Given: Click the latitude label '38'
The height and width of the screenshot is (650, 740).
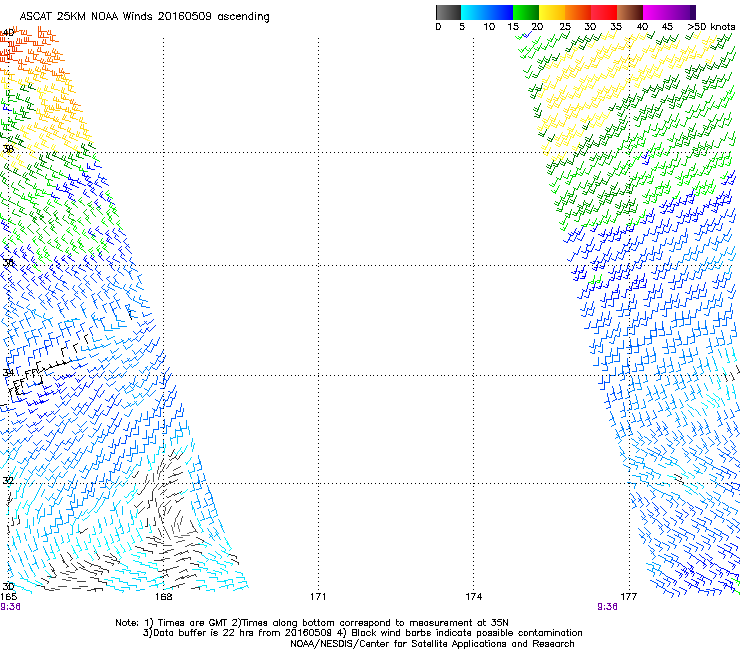Looking at the screenshot, I should [8, 149].
